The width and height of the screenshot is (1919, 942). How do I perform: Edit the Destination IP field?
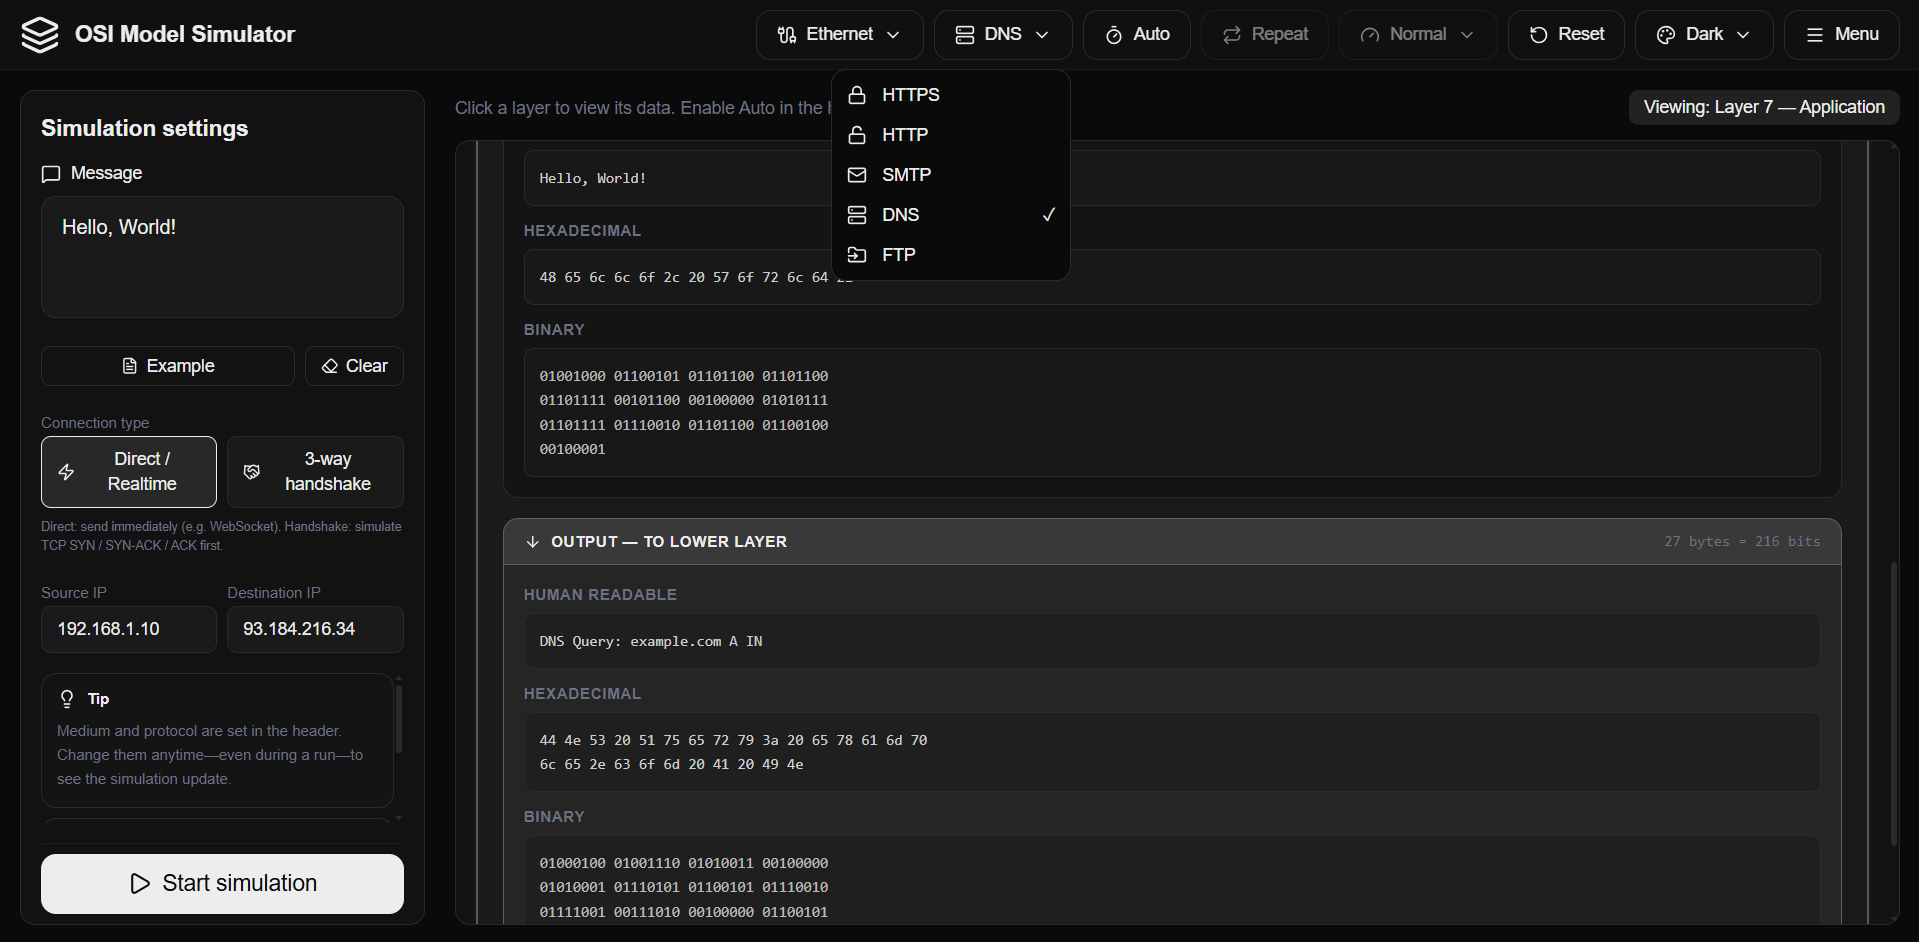314,629
